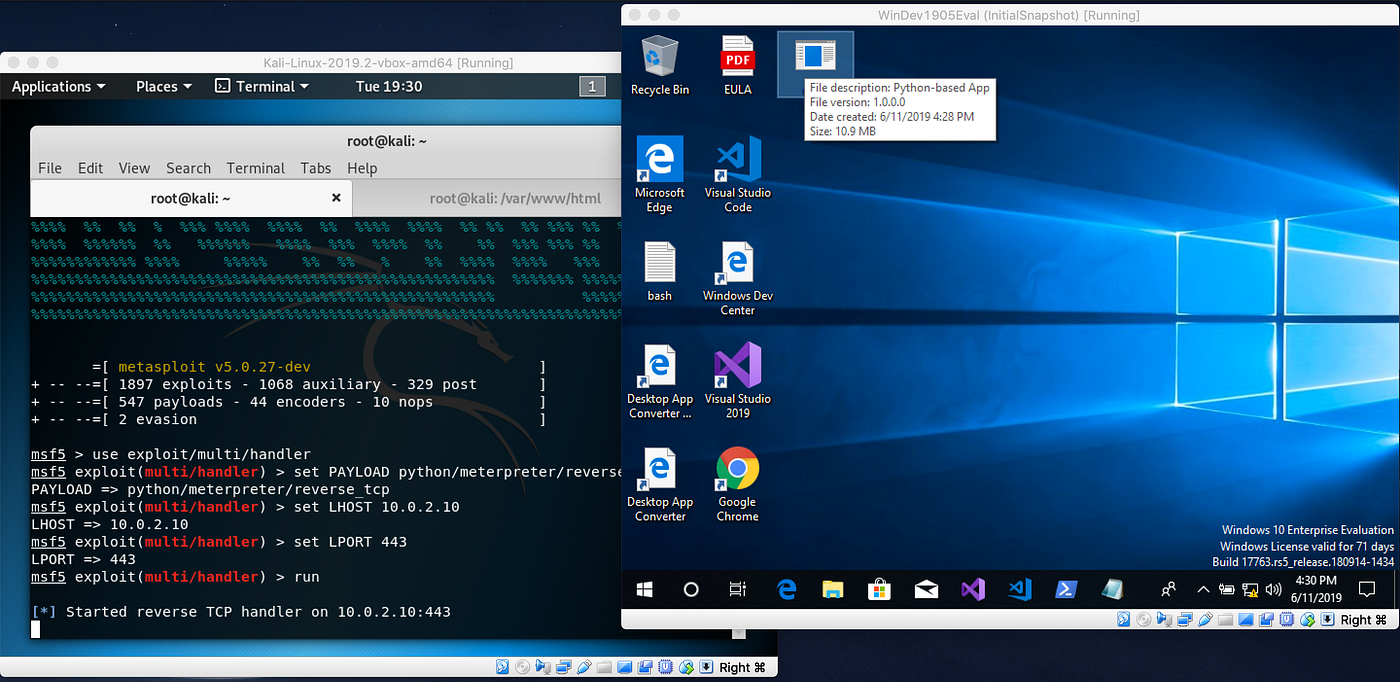The image size is (1400, 682).
Task: Open the terminal View menu
Action: [134, 168]
